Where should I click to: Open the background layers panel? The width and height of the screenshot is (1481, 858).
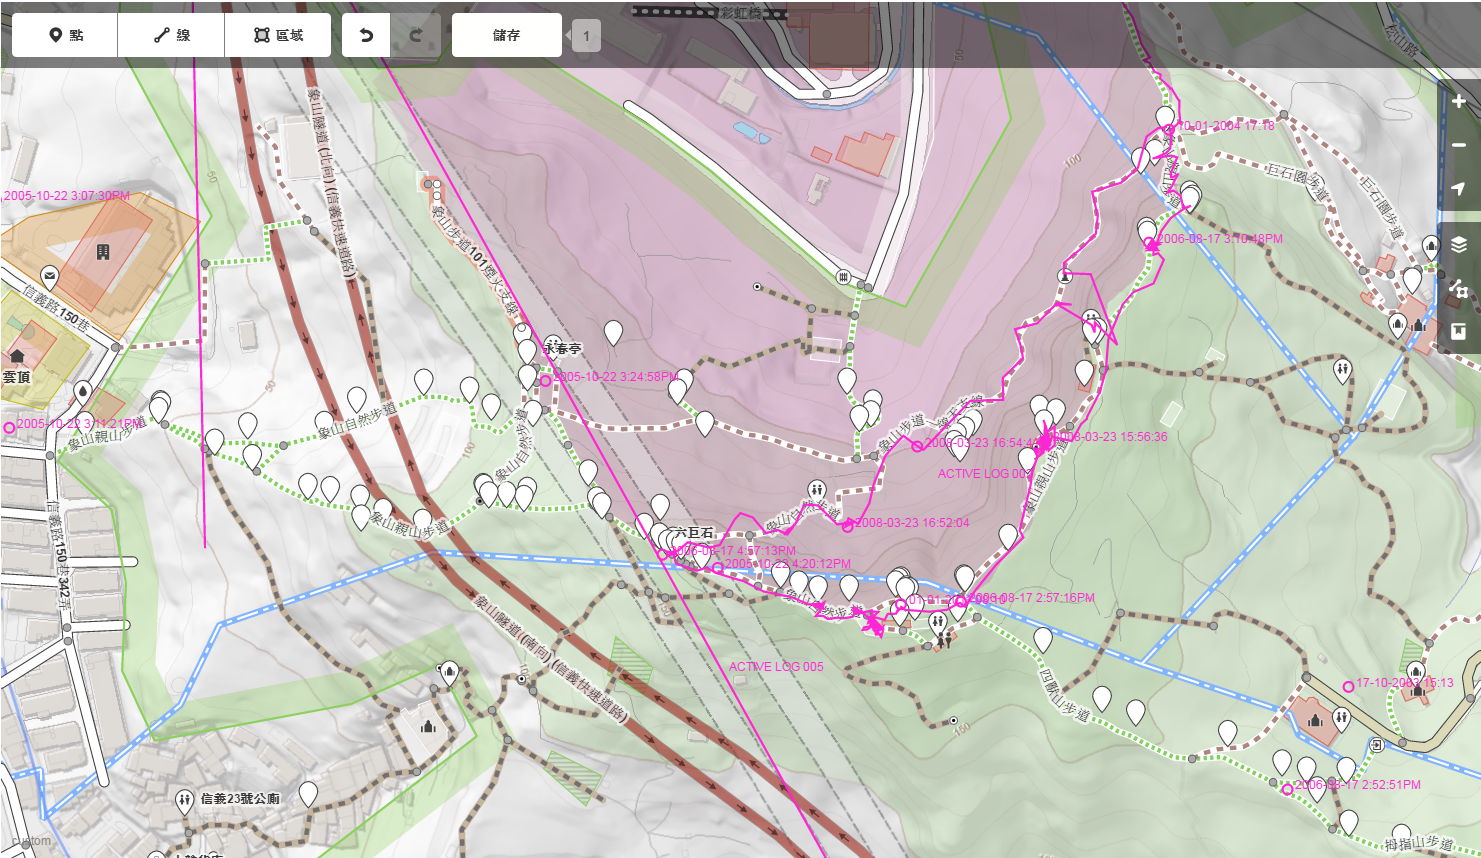[x=1459, y=245]
